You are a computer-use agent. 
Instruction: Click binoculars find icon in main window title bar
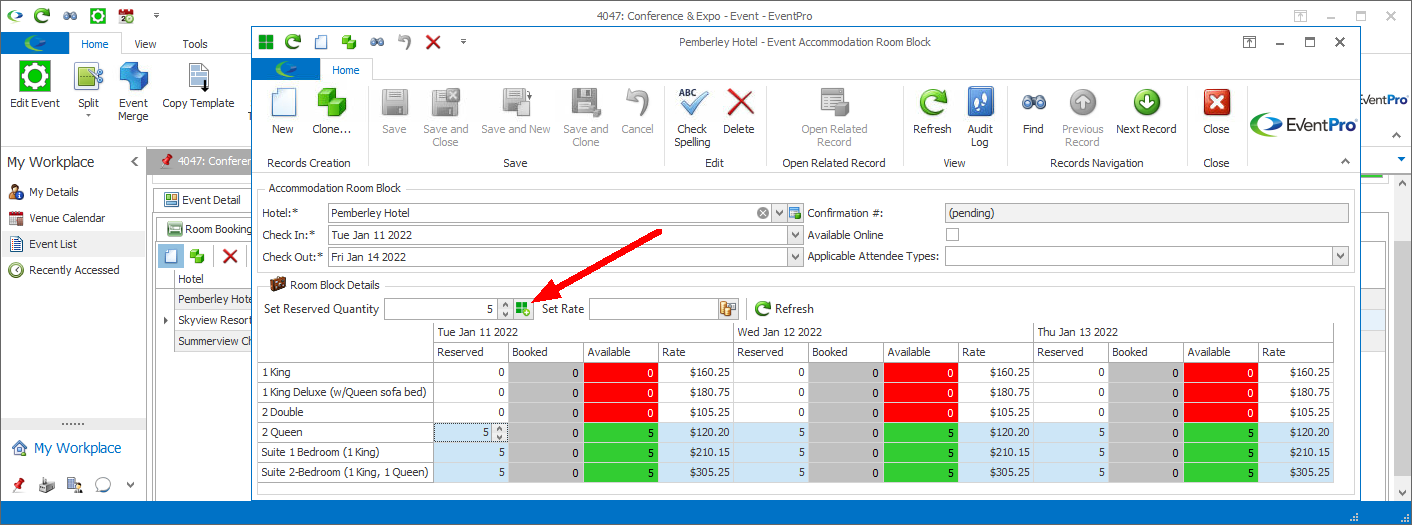[x=69, y=16]
